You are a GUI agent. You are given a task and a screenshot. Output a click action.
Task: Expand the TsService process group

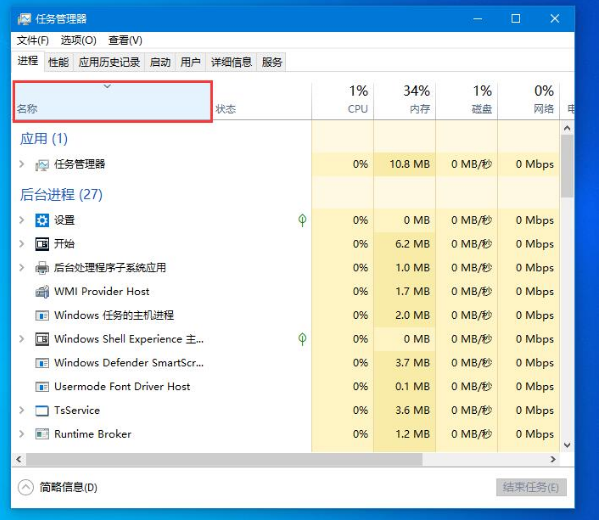point(22,411)
